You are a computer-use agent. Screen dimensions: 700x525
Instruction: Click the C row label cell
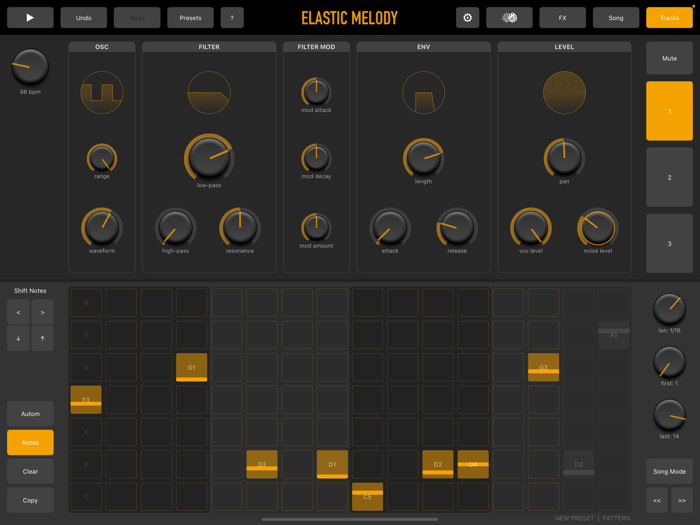86,496
